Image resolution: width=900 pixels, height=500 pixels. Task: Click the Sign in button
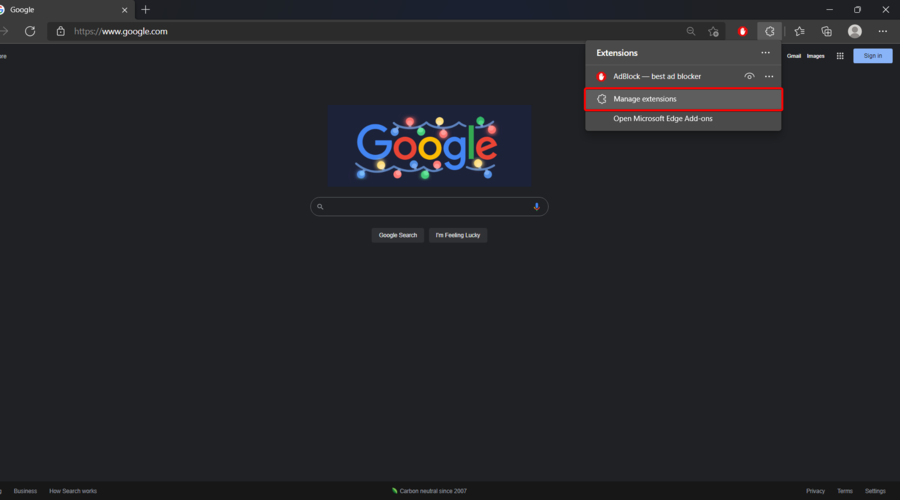[x=872, y=56]
